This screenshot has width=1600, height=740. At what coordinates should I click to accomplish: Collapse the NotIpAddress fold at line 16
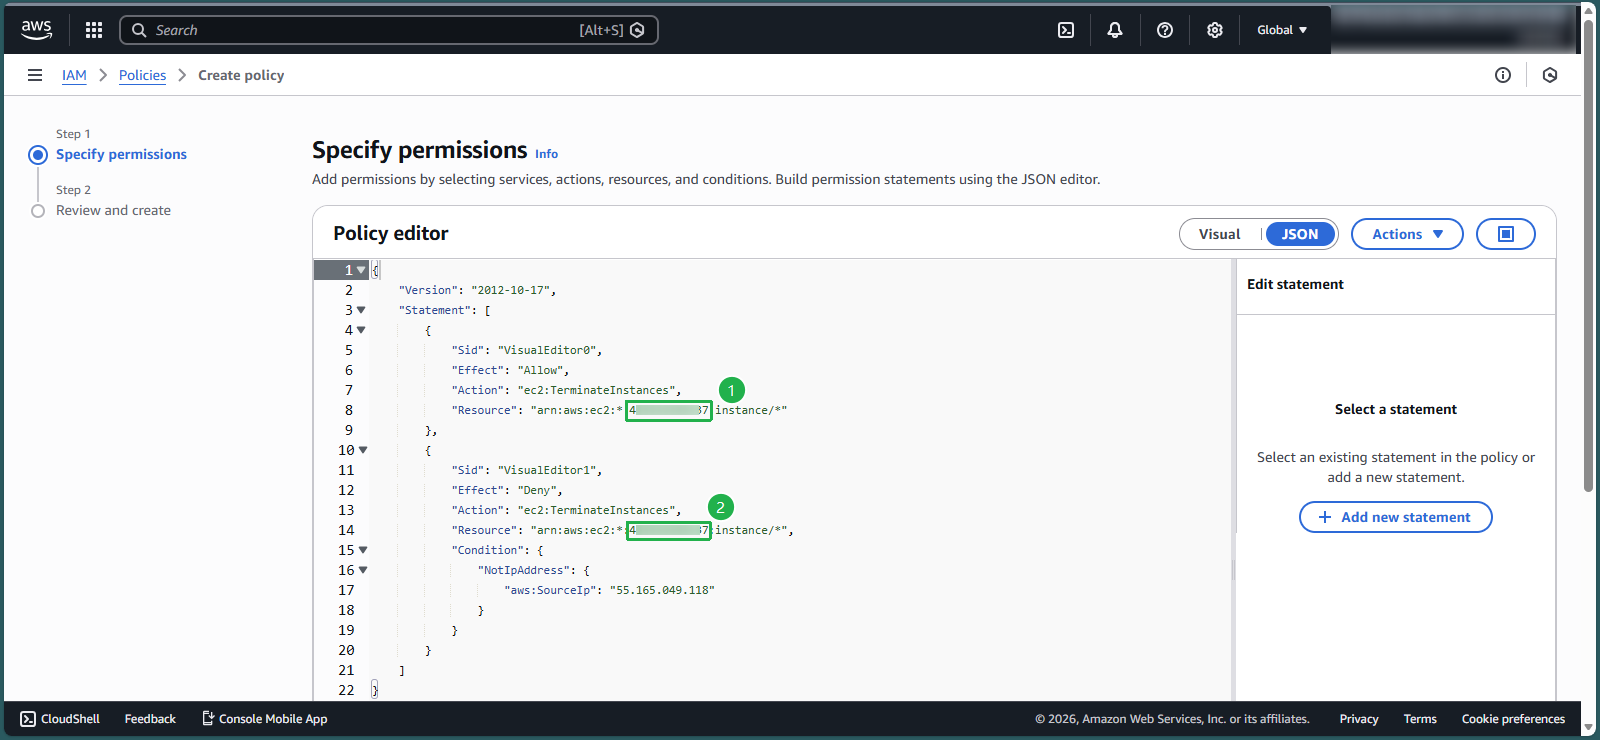click(x=363, y=570)
